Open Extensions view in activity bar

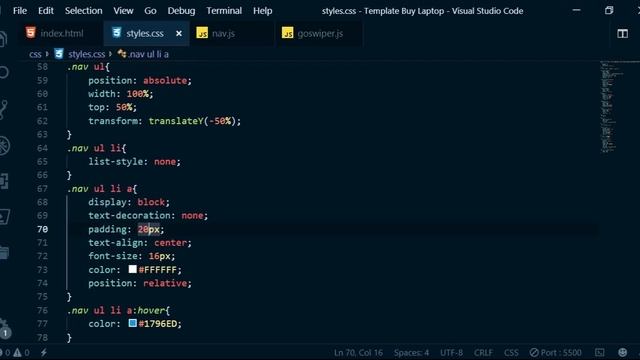[4, 181]
